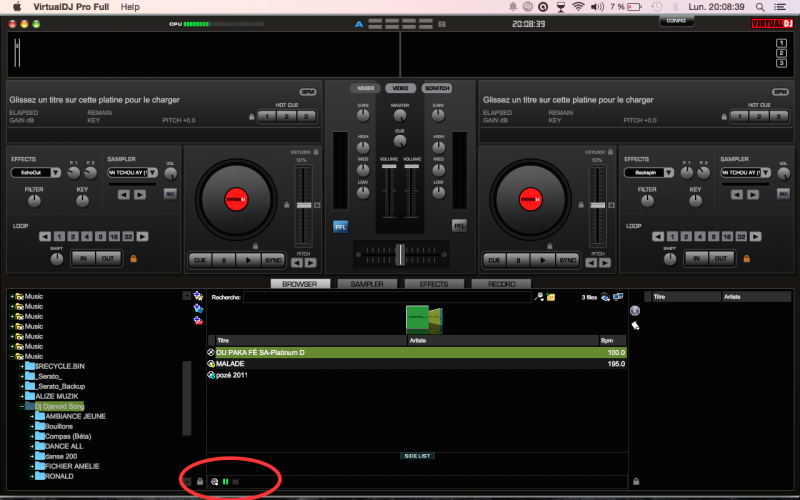Click the green pause icon in browser footer

coord(225,482)
